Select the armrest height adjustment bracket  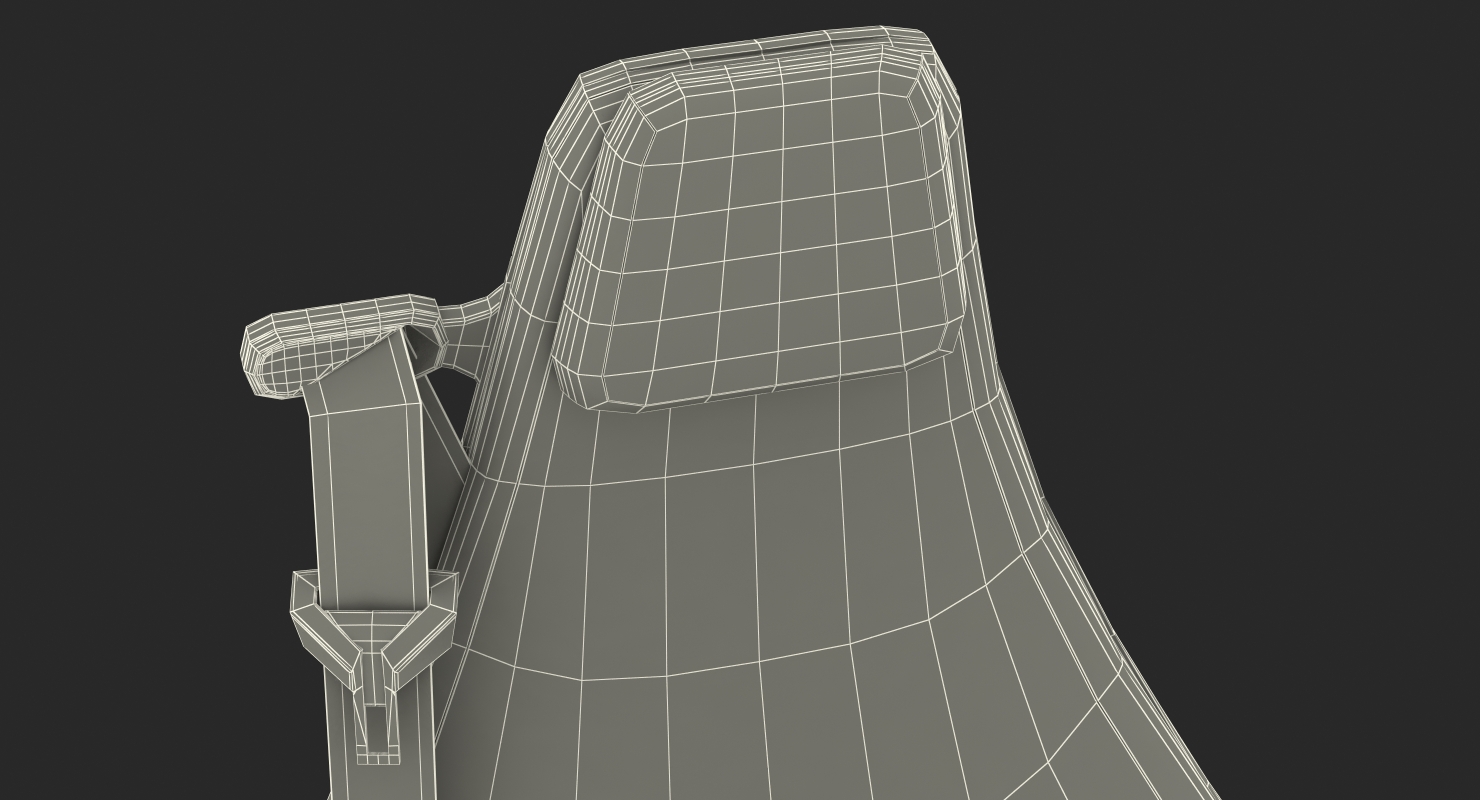pyautogui.click(x=374, y=665)
